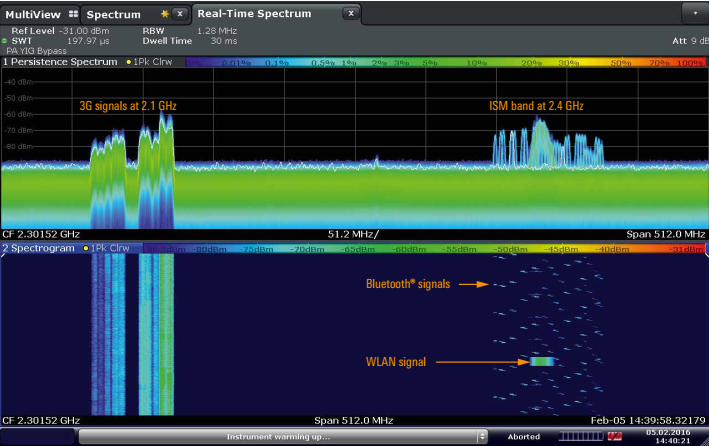709x446 pixels.
Task: Click the green SWT indicator dot
Action: [x=5, y=39]
